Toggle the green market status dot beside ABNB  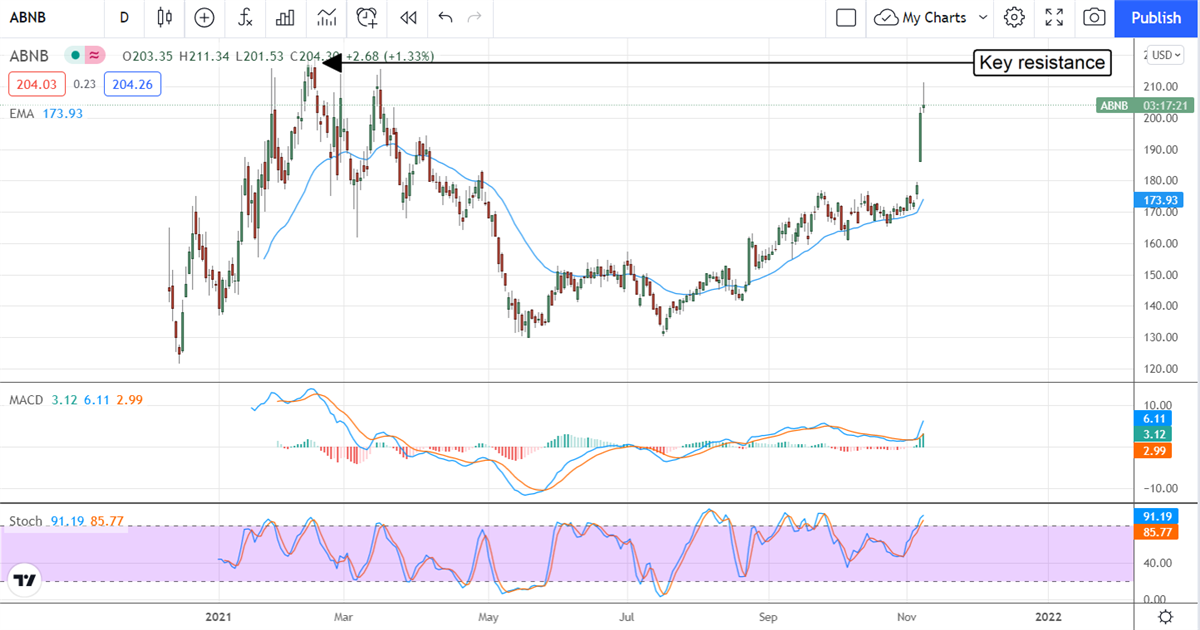click(75, 56)
